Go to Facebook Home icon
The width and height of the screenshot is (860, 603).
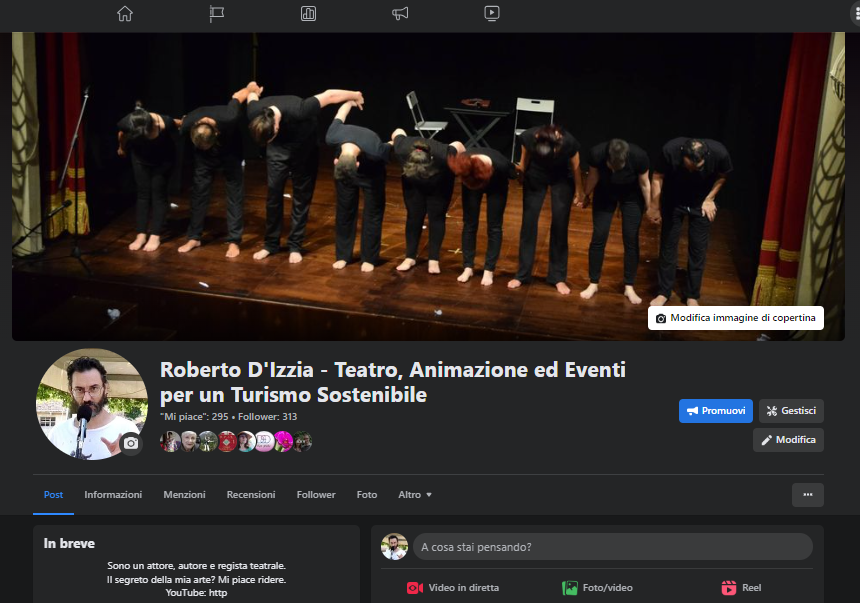coord(125,13)
